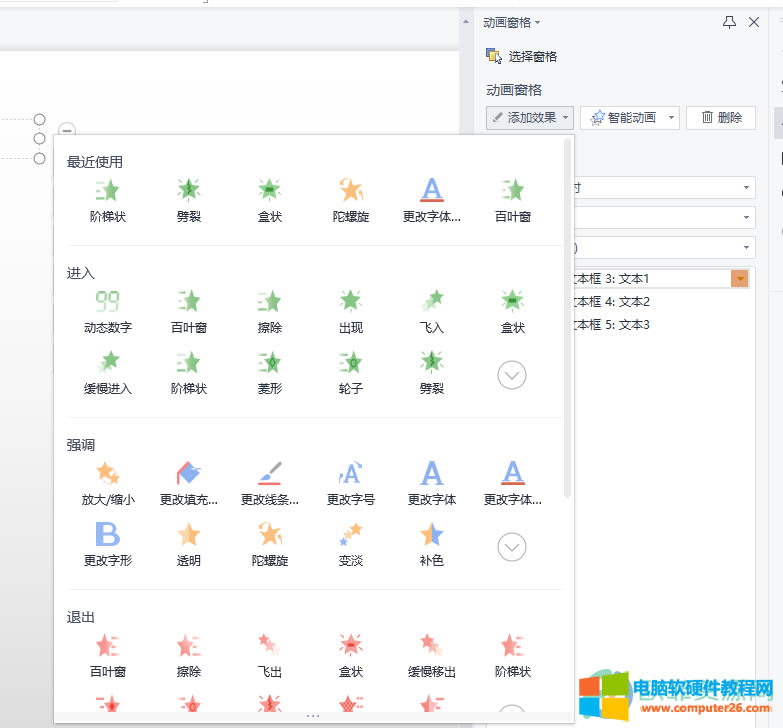Click the effects list vertical scrollbar
783x728 pixels.
point(568,320)
